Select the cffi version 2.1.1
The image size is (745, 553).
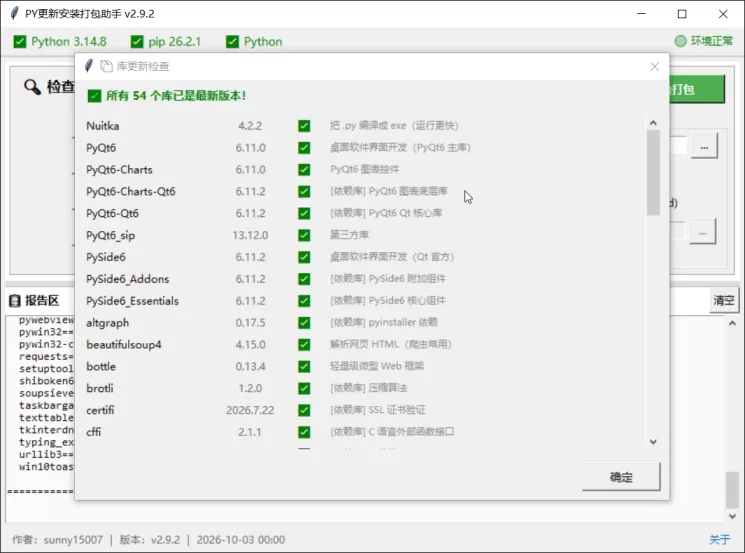(x=249, y=432)
